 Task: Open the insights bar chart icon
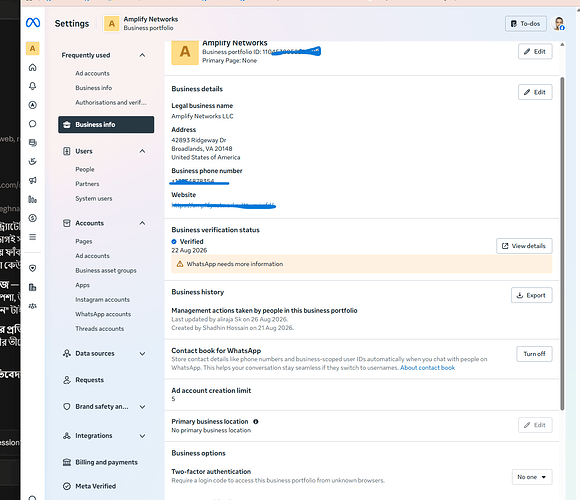[x=33, y=199]
